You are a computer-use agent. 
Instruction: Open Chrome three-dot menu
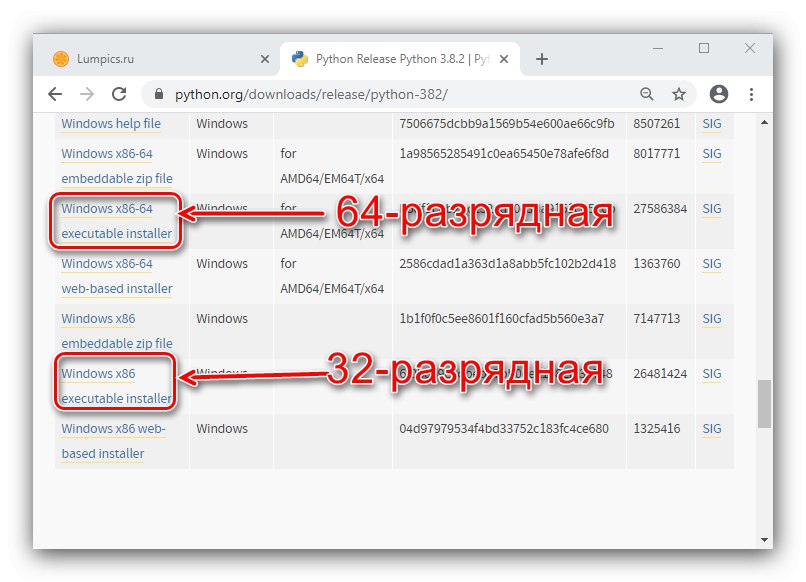click(752, 94)
